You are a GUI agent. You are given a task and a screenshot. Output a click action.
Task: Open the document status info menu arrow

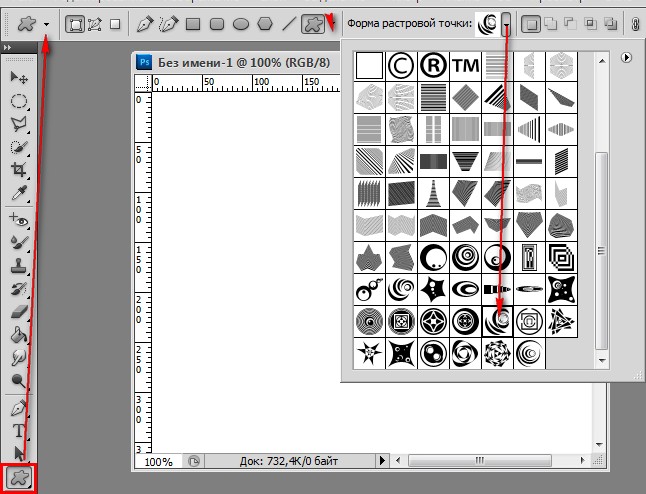[382, 460]
